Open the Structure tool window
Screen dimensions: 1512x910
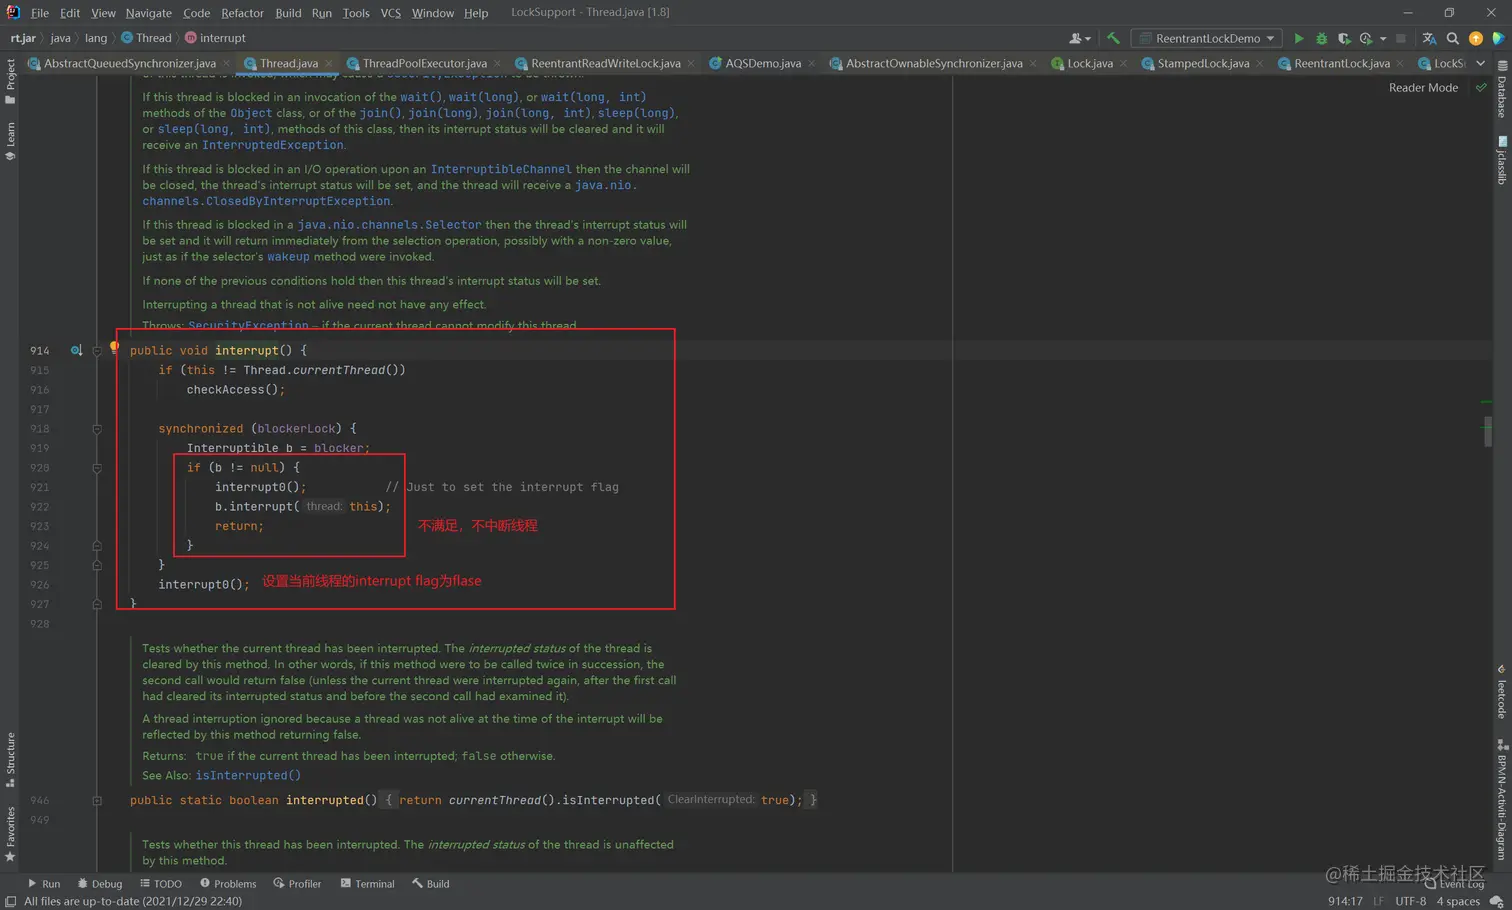[x=10, y=760]
